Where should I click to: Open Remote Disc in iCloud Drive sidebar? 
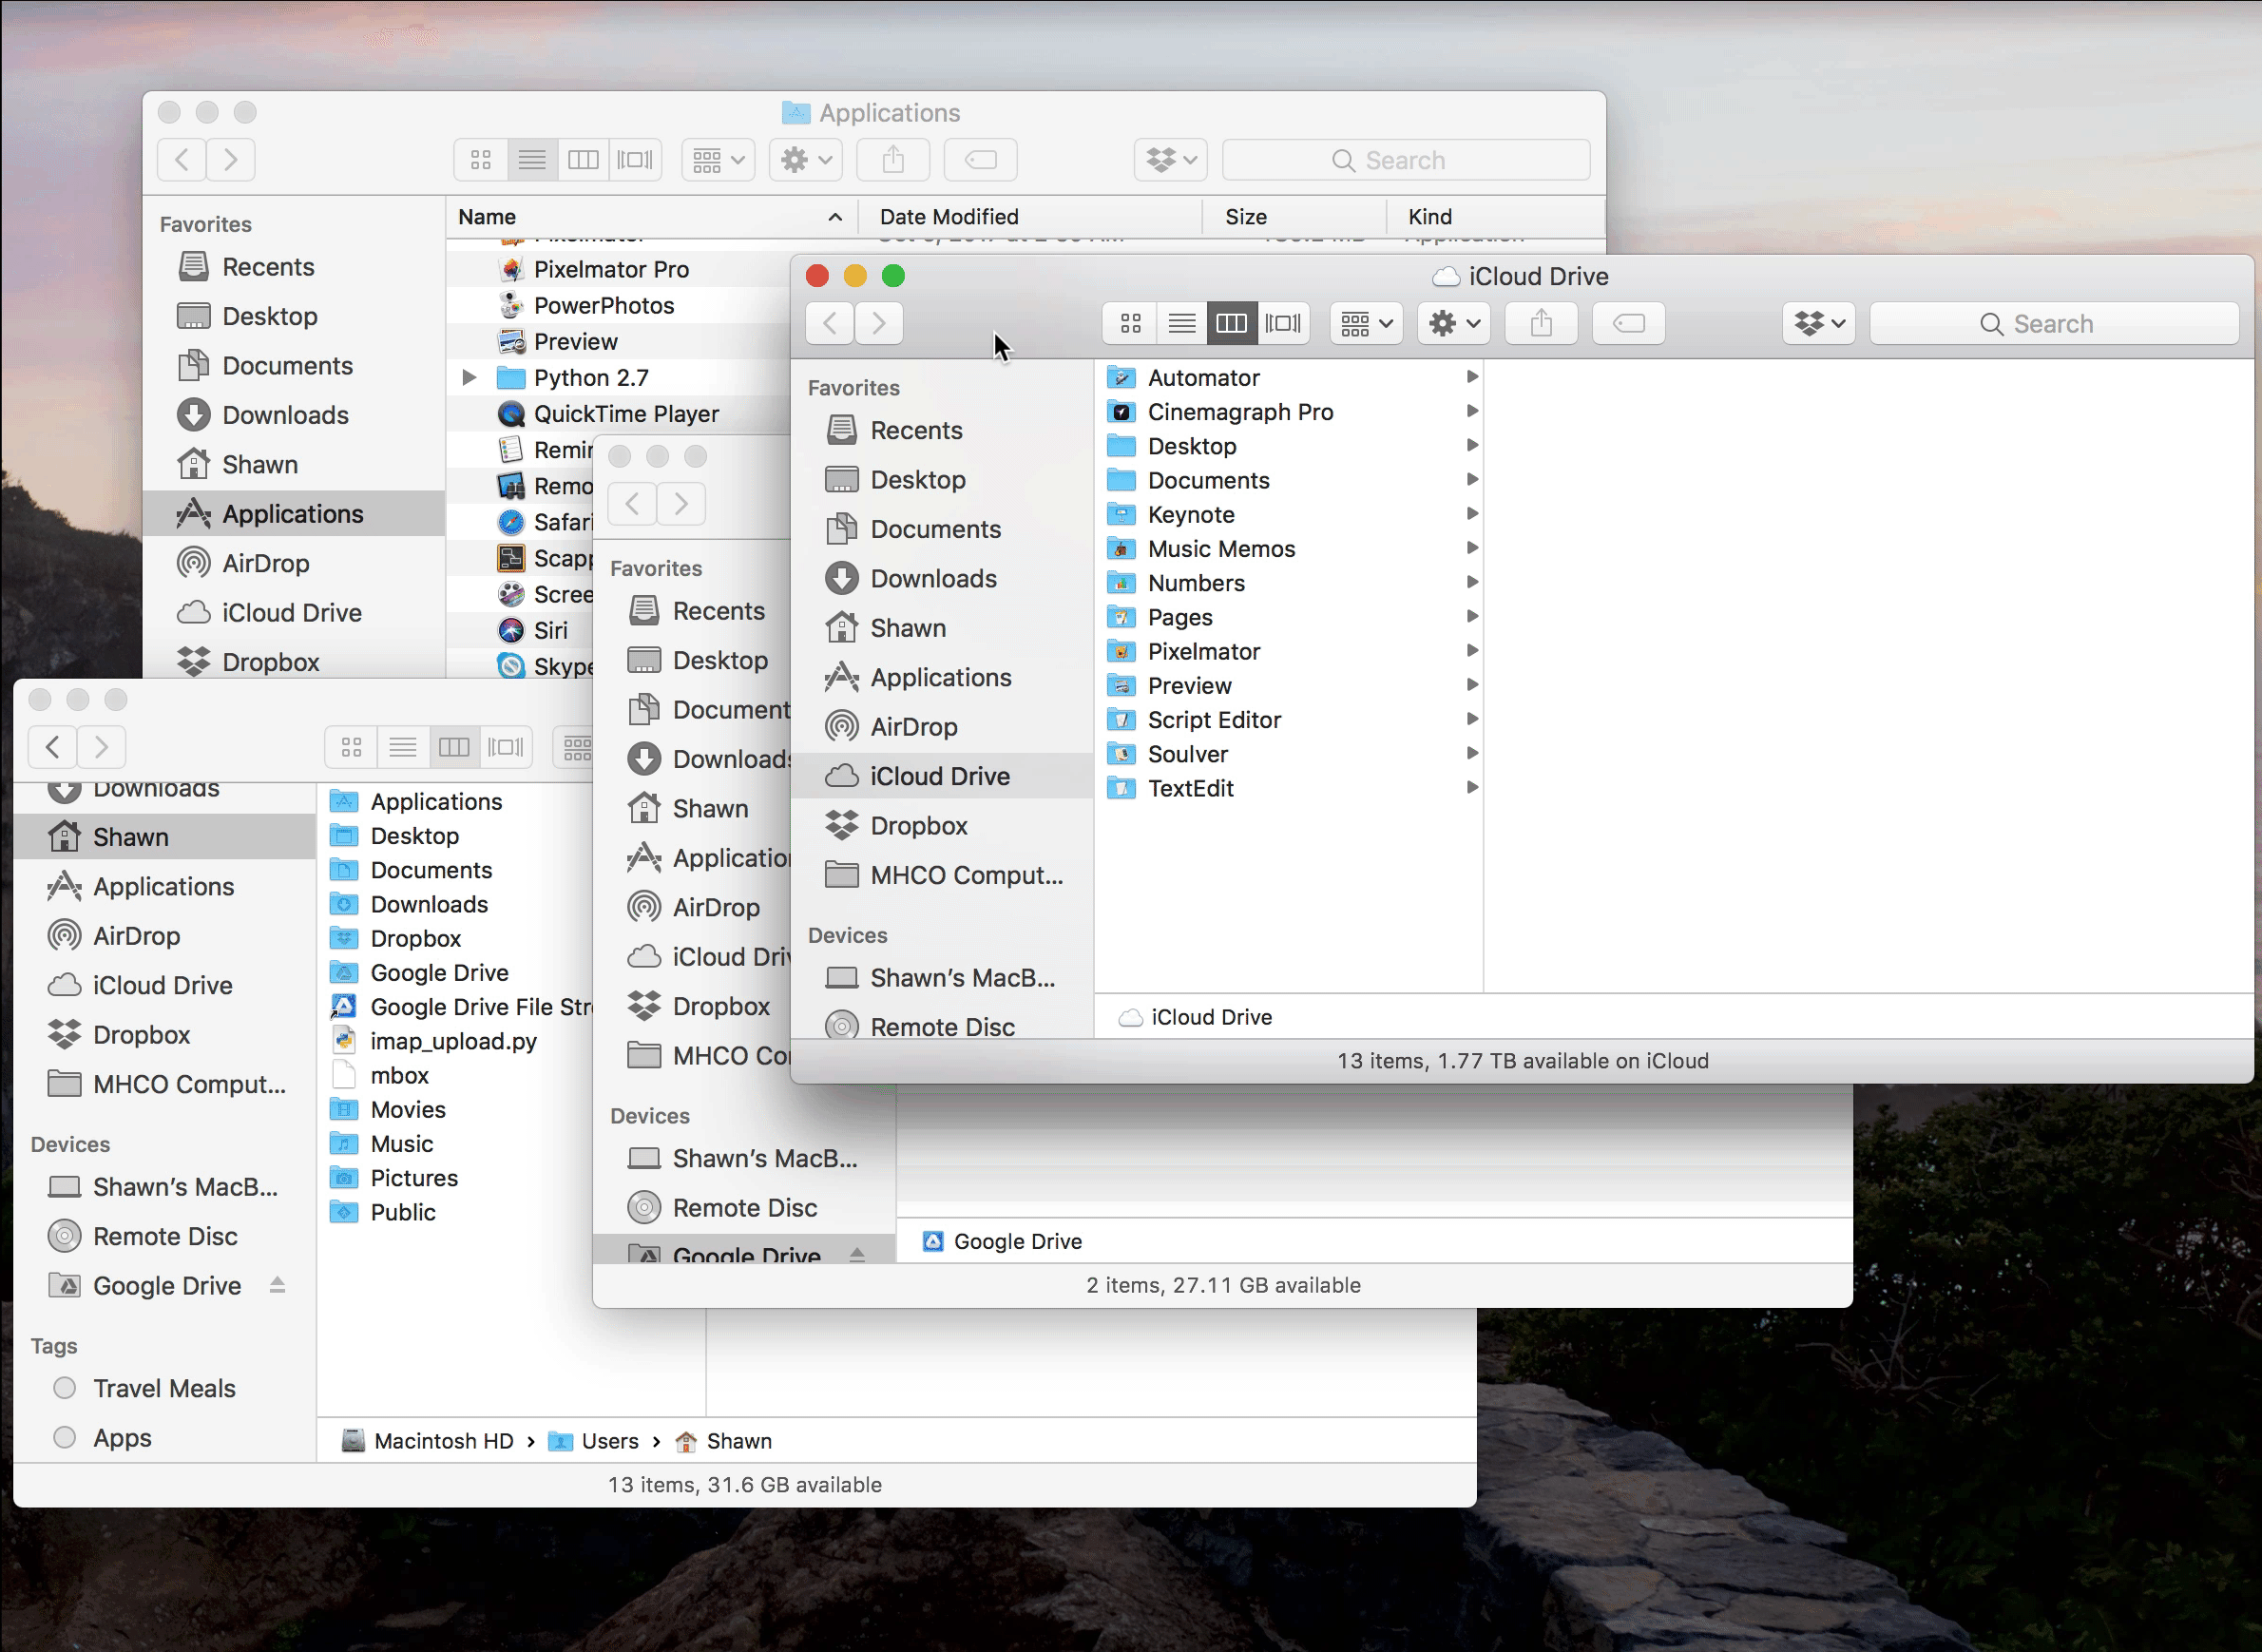tap(941, 1027)
